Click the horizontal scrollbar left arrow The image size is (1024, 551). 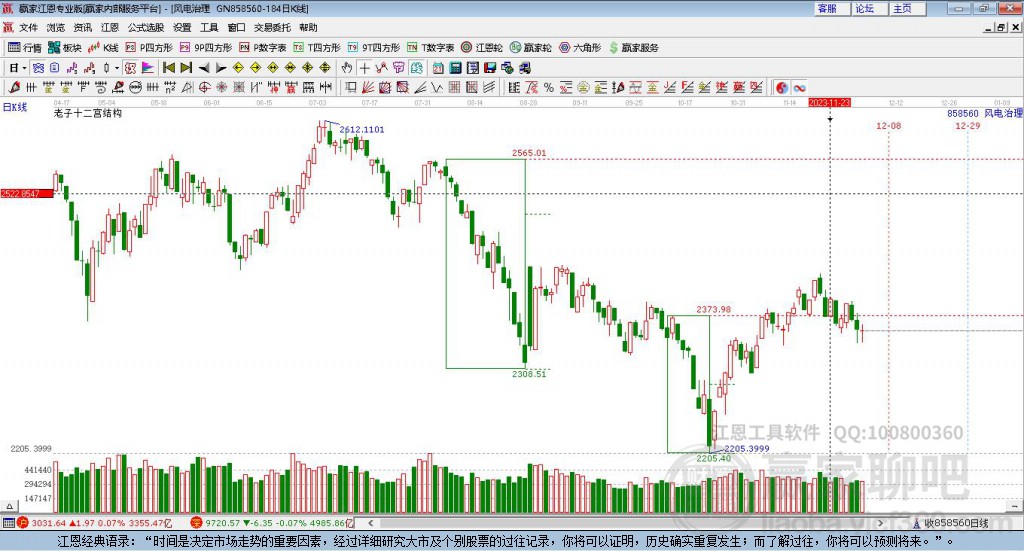tap(370, 523)
